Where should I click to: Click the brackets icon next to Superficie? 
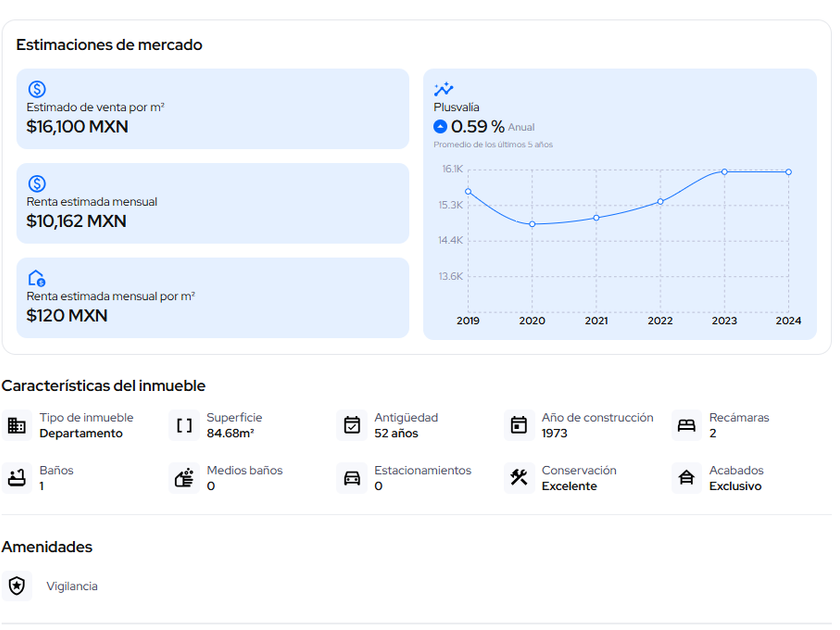184,425
